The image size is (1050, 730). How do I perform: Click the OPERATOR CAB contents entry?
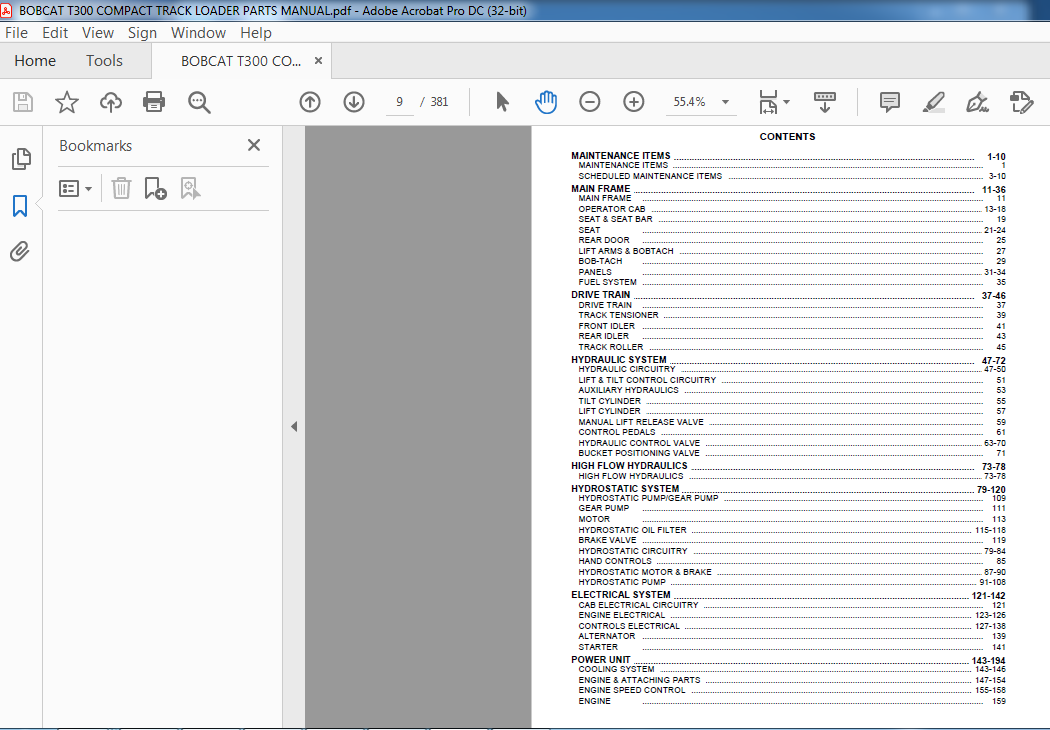point(612,209)
